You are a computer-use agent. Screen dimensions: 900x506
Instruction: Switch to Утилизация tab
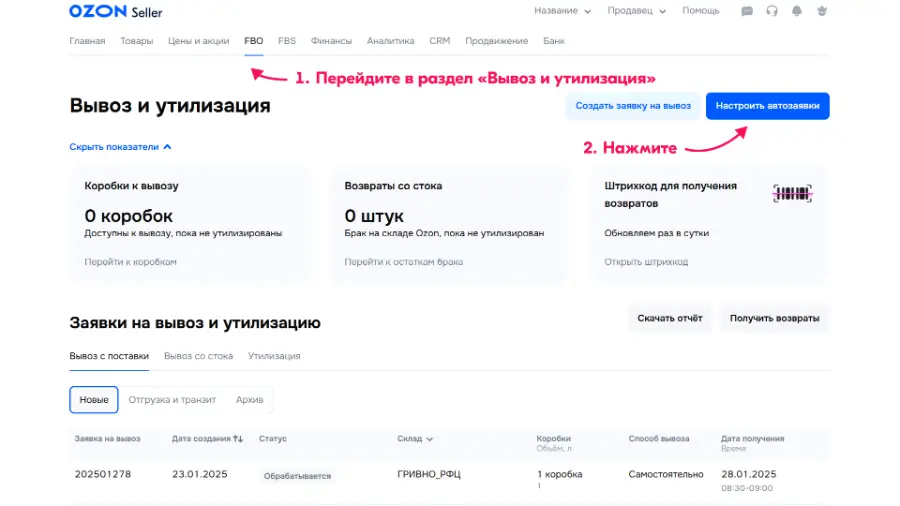[x=274, y=356]
